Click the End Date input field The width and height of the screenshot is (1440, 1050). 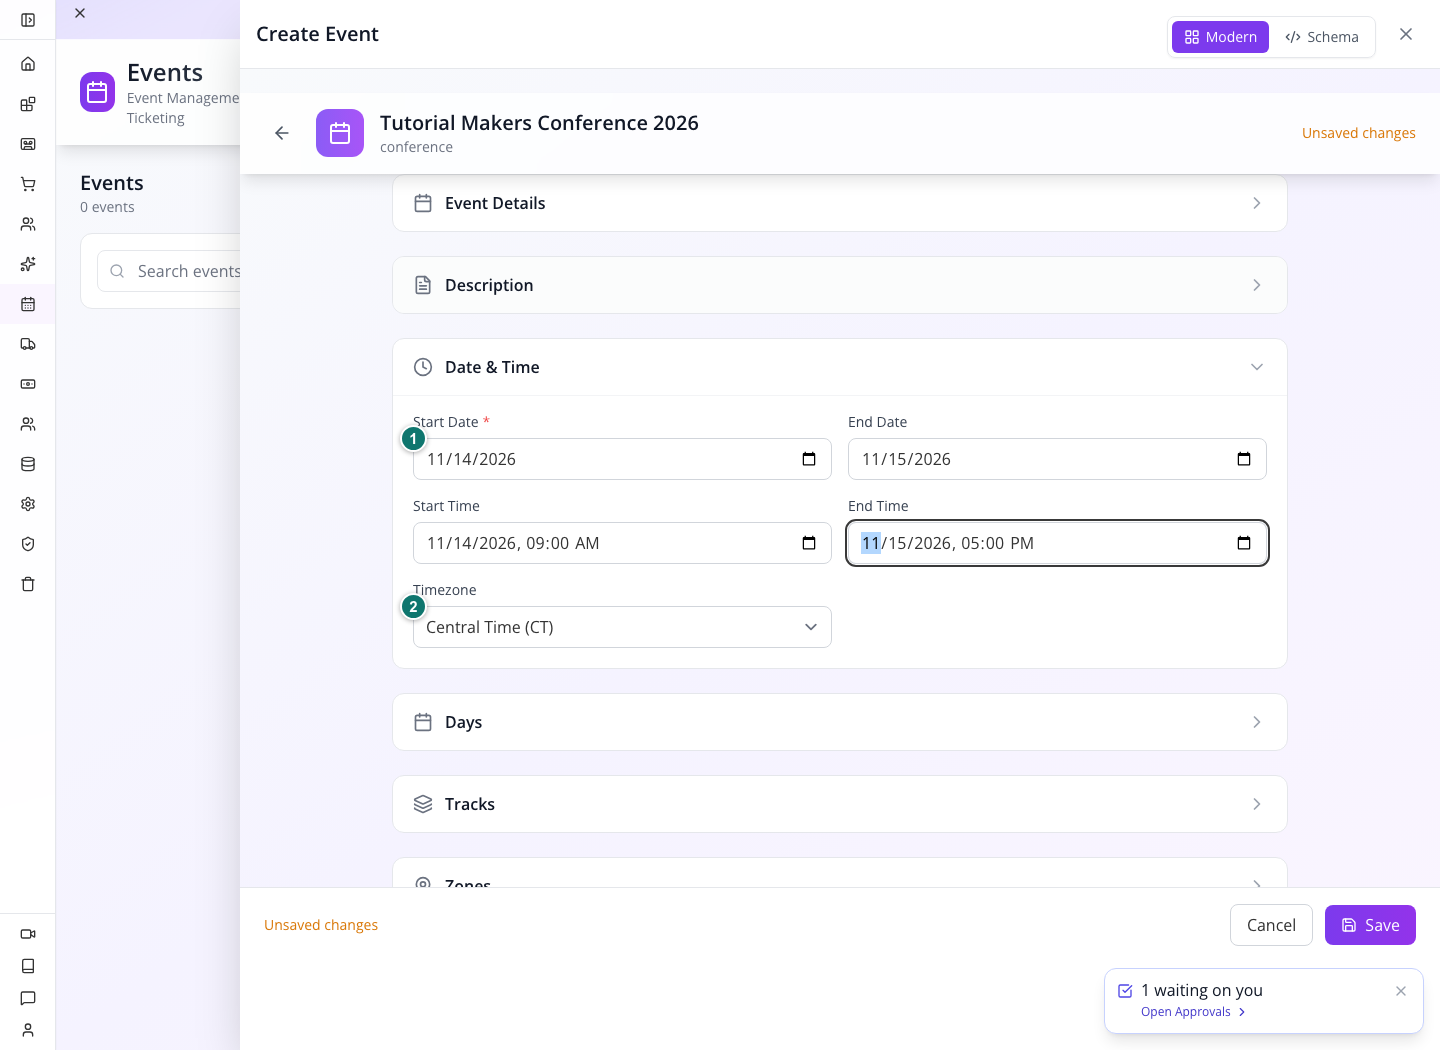[x=1057, y=459]
